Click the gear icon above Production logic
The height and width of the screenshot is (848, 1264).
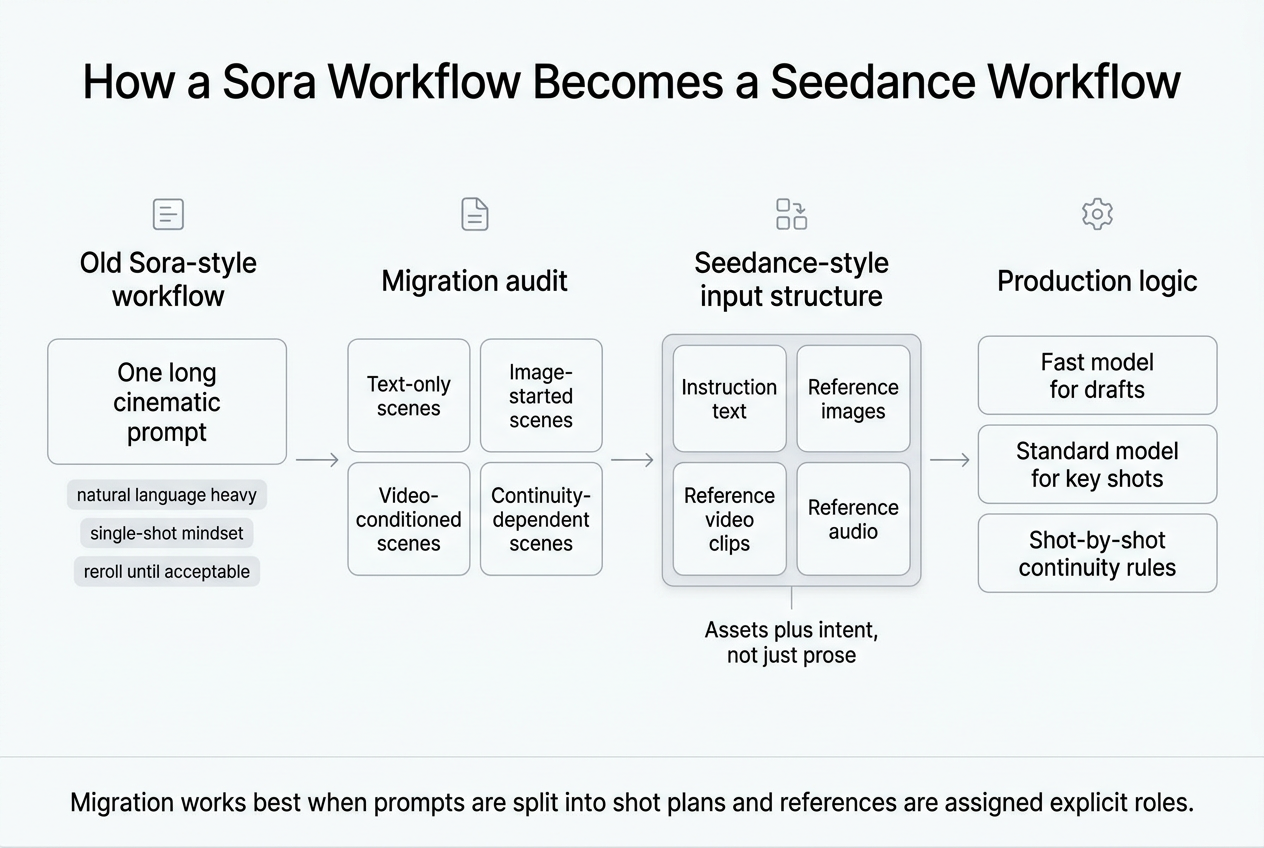point(1097,214)
